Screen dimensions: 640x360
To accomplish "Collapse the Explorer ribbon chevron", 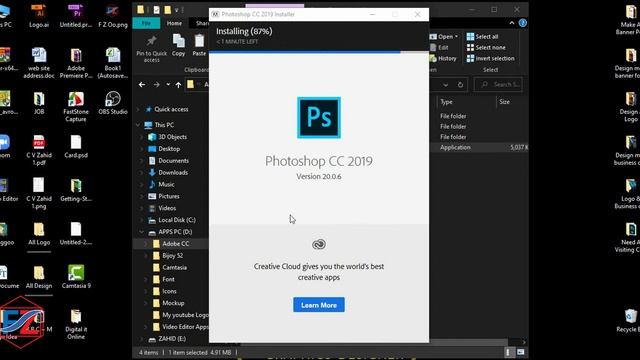I will [x=512, y=23].
